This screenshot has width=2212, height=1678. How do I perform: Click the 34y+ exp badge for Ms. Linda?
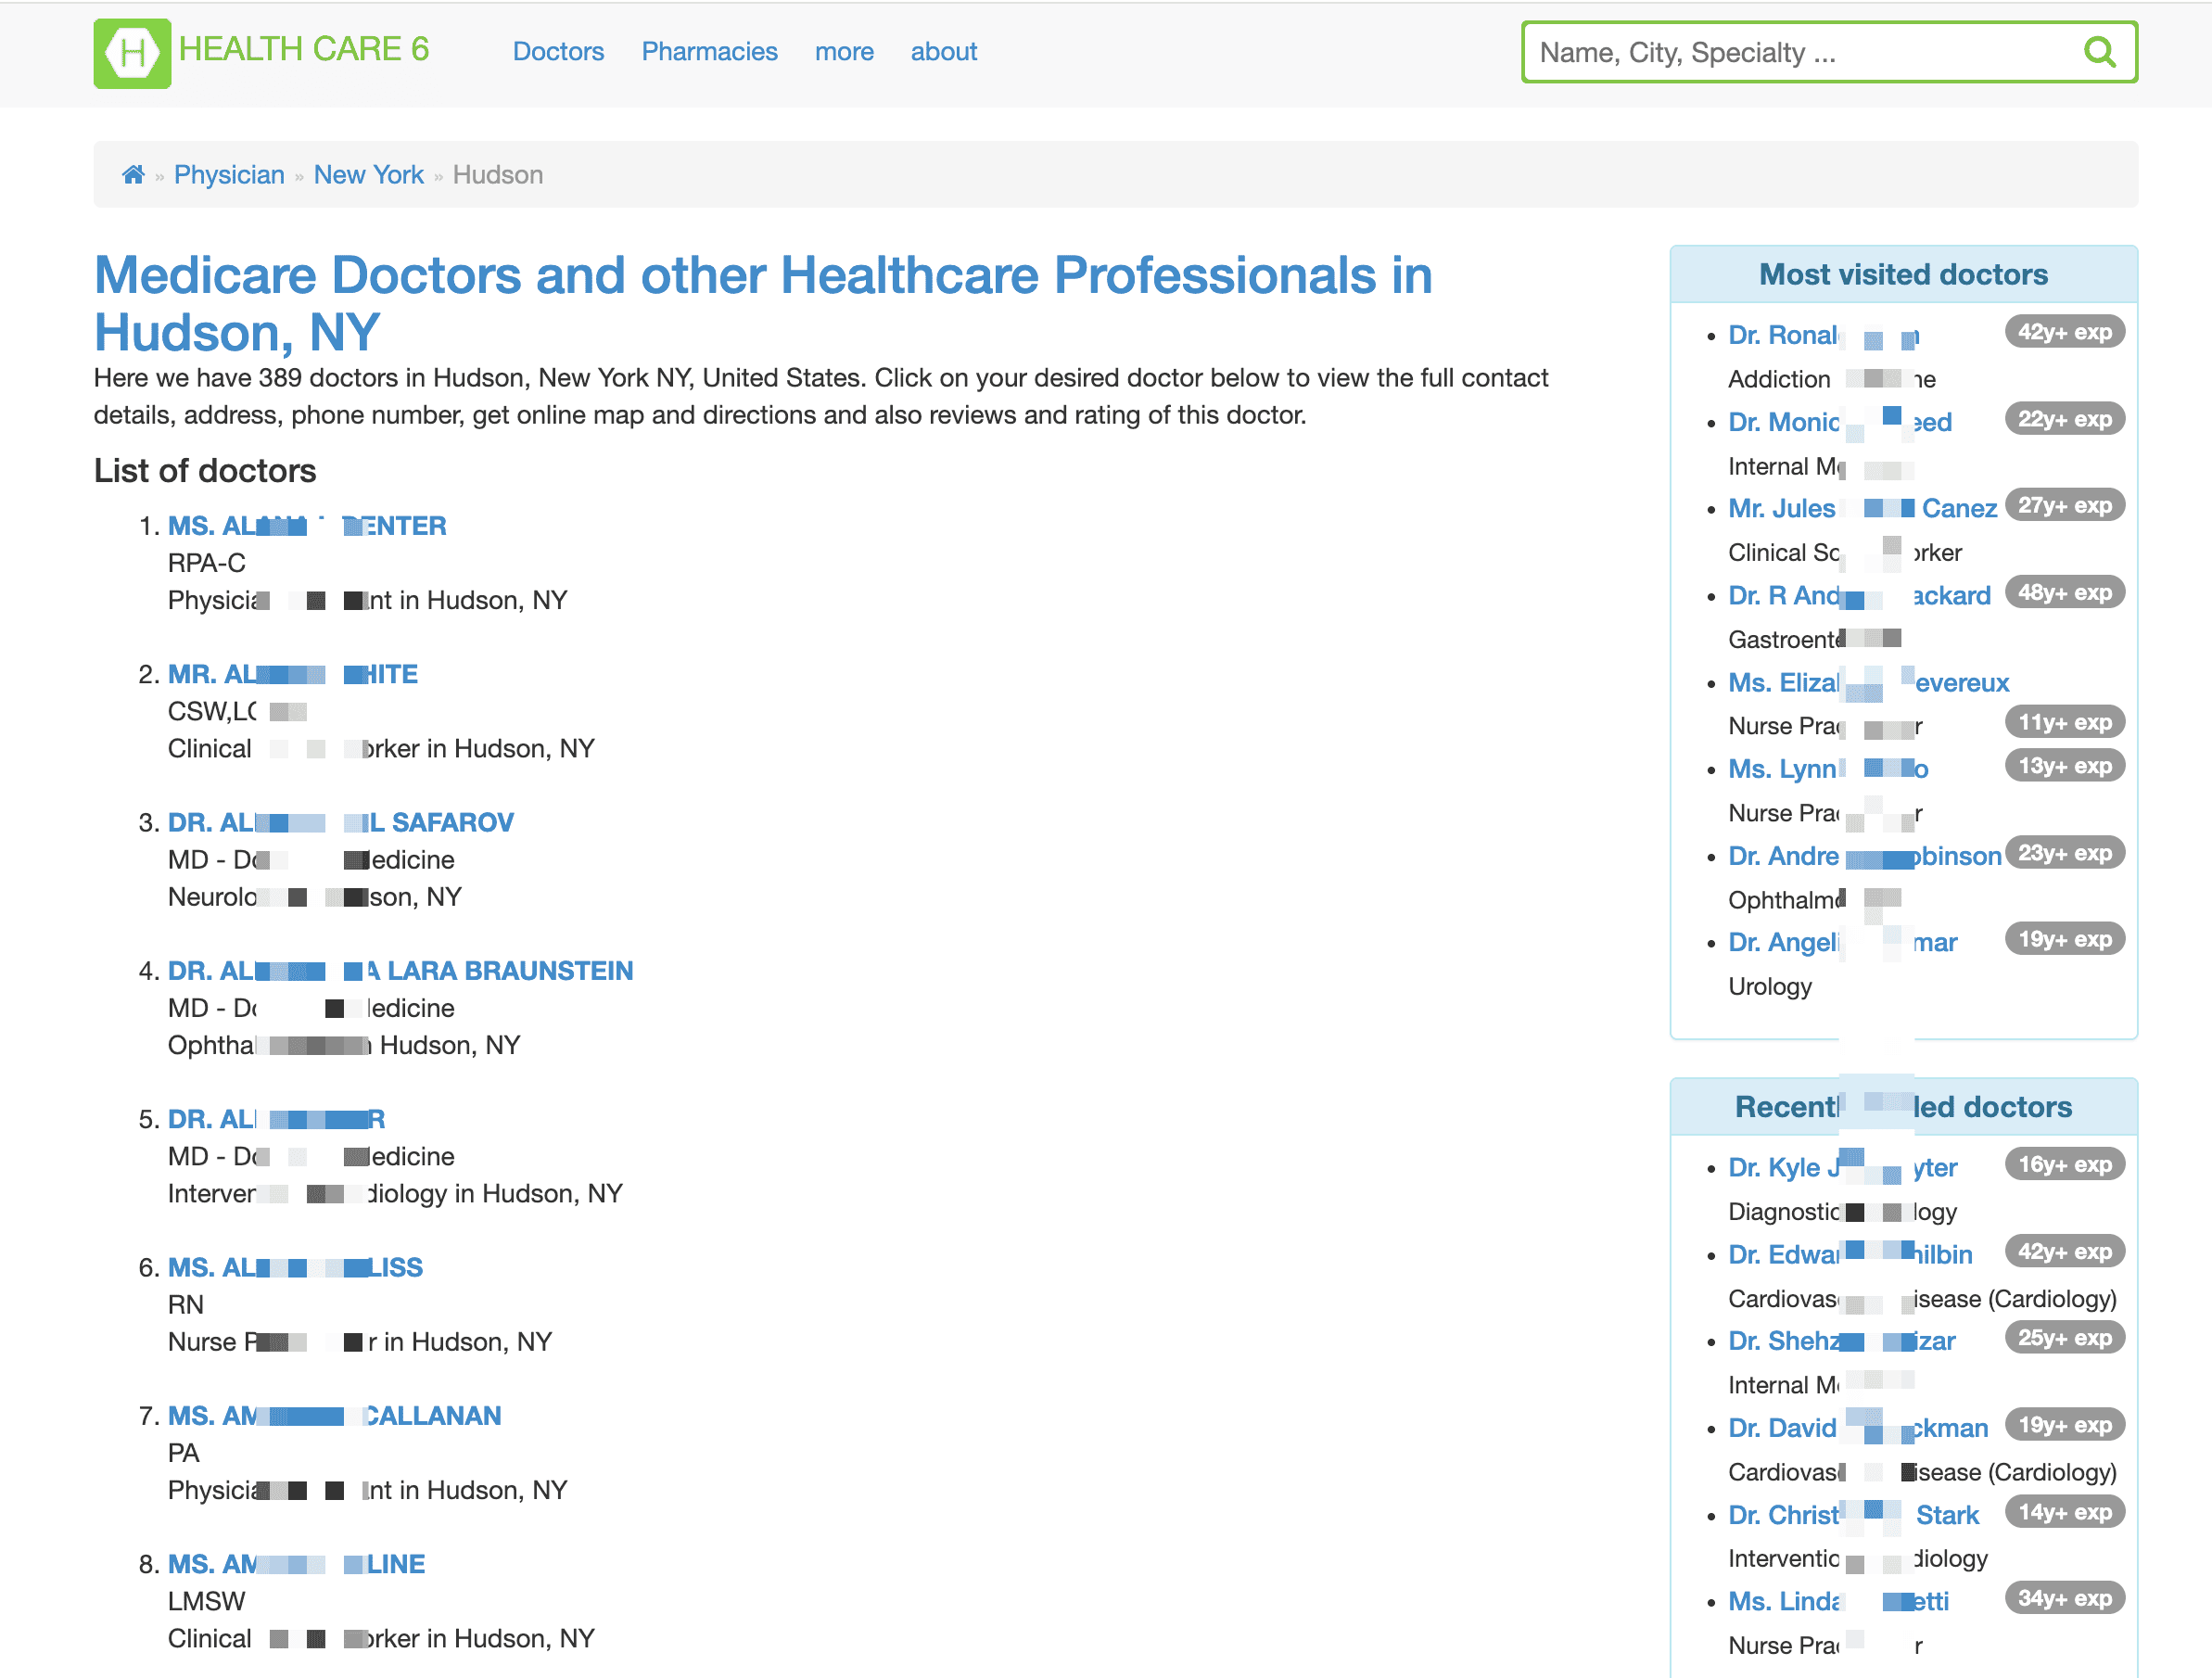coord(2064,1598)
